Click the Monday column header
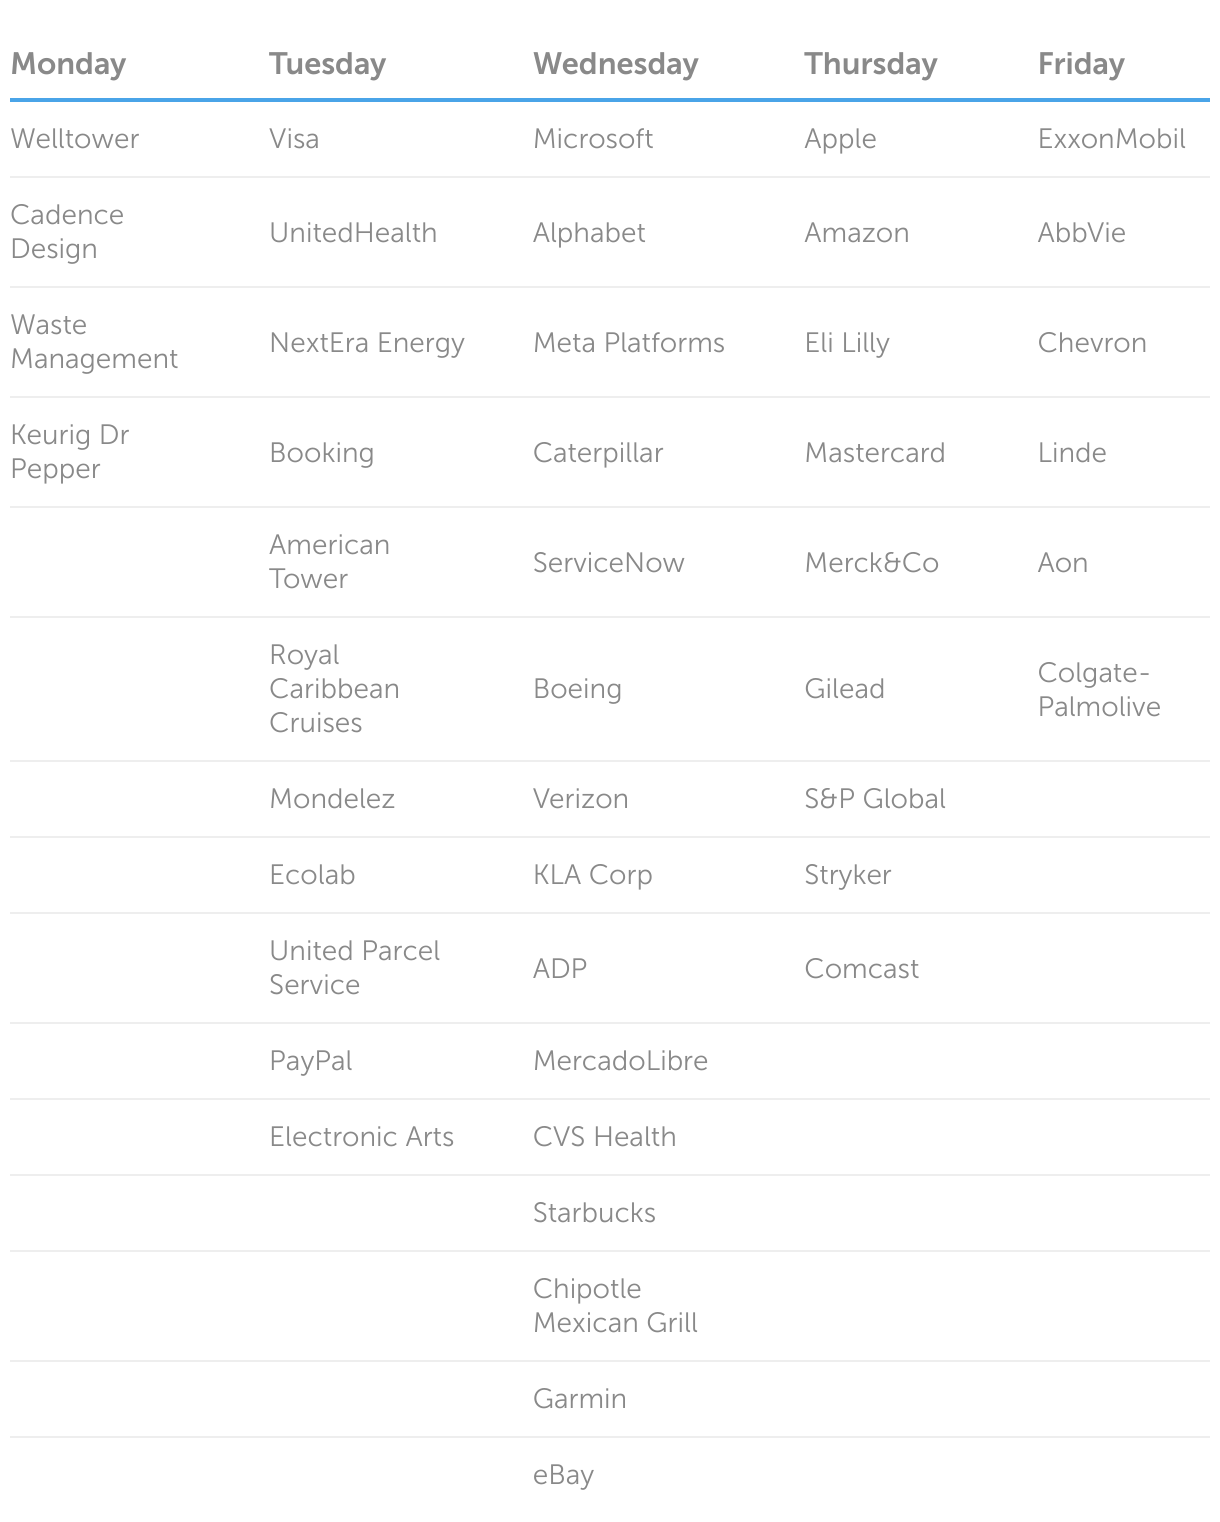The image size is (1220, 1522). [68, 64]
